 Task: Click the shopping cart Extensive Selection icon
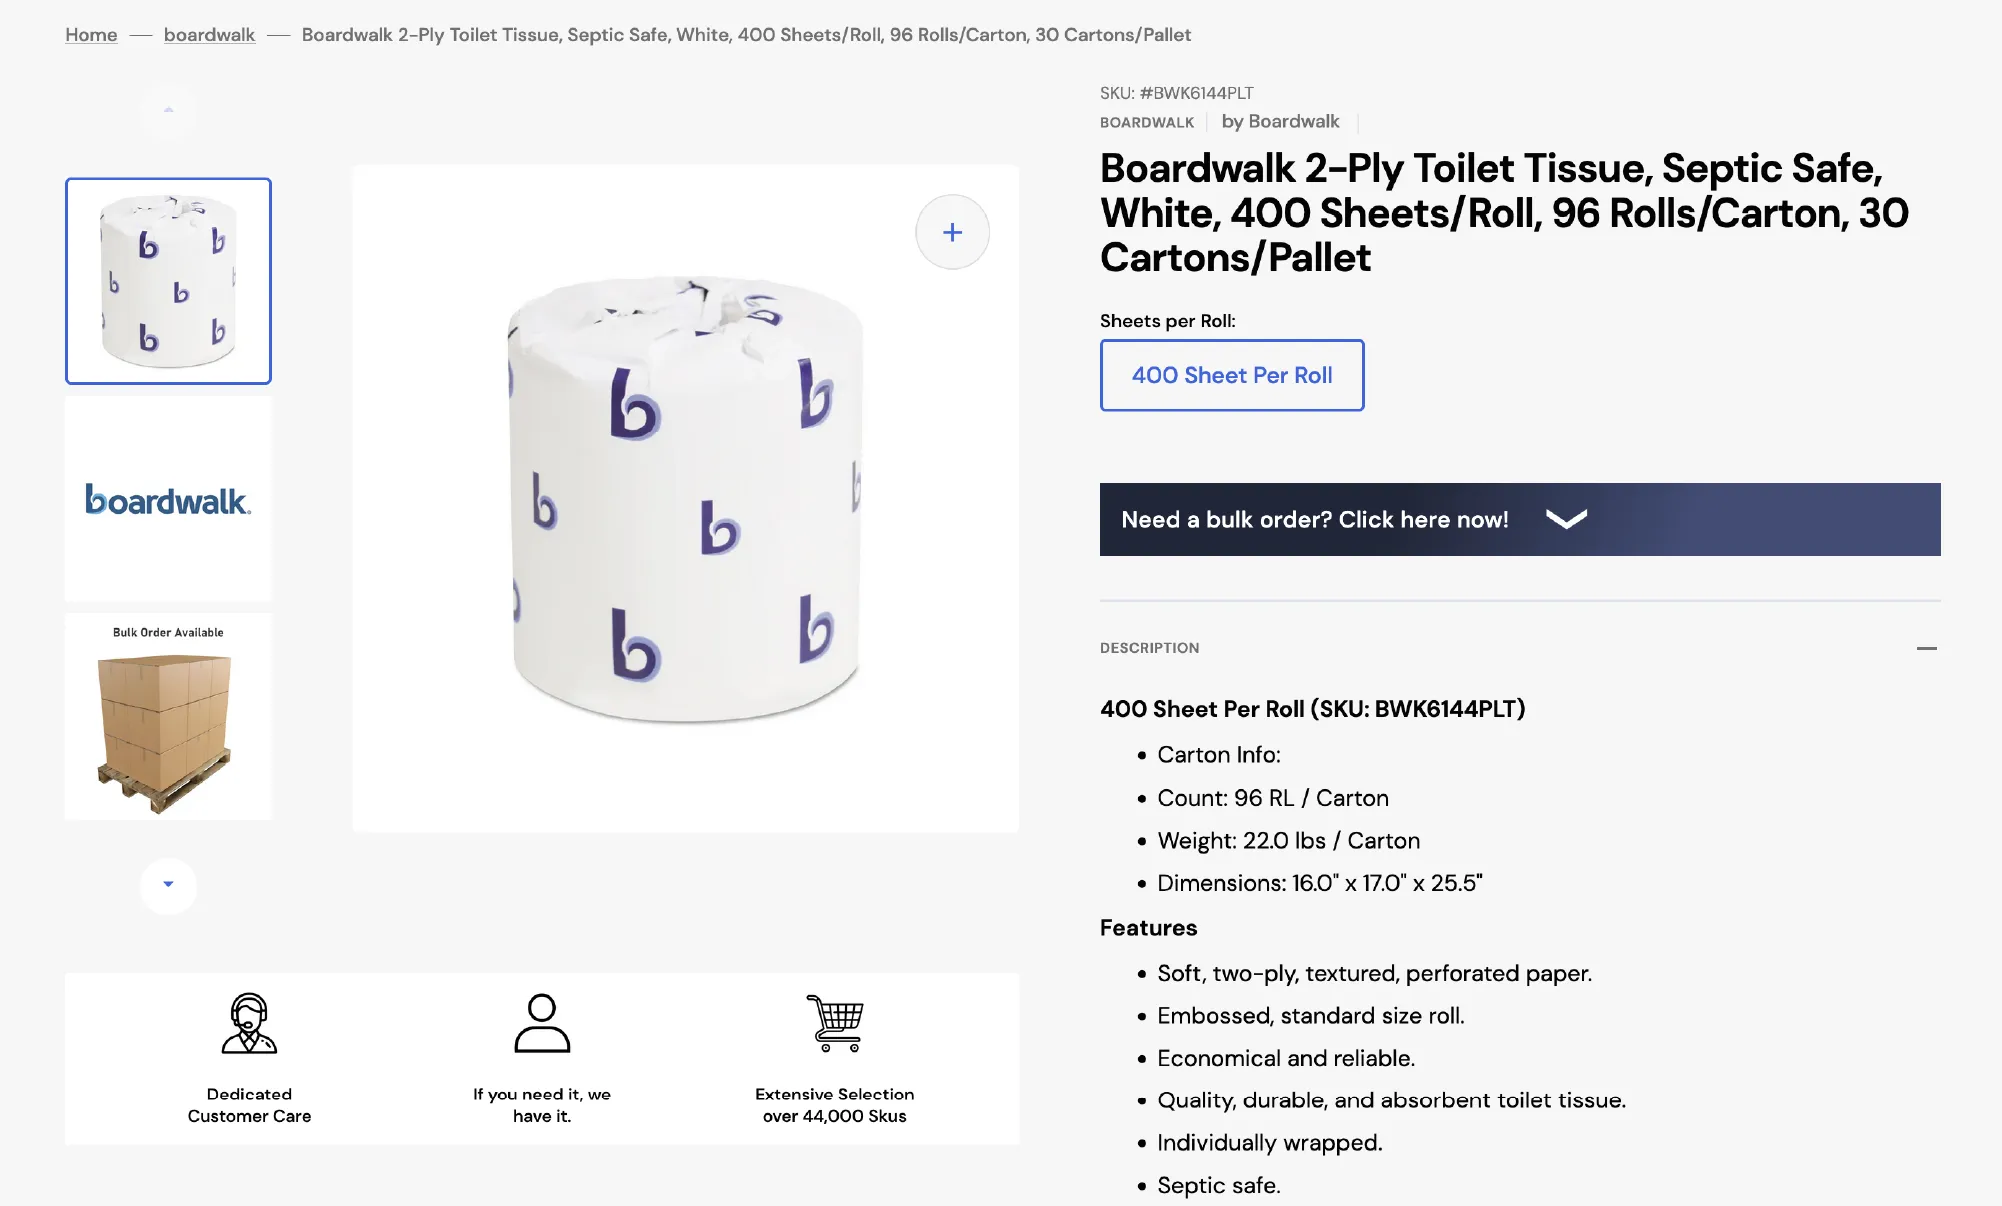(x=835, y=1023)
